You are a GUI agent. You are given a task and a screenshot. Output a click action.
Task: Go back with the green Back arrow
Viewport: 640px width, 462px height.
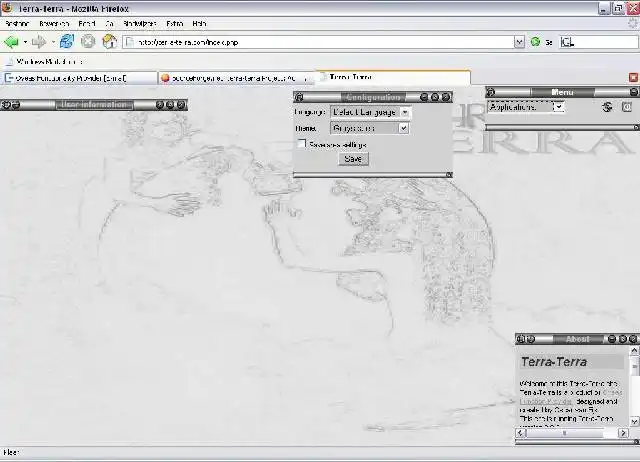point(11,42)
